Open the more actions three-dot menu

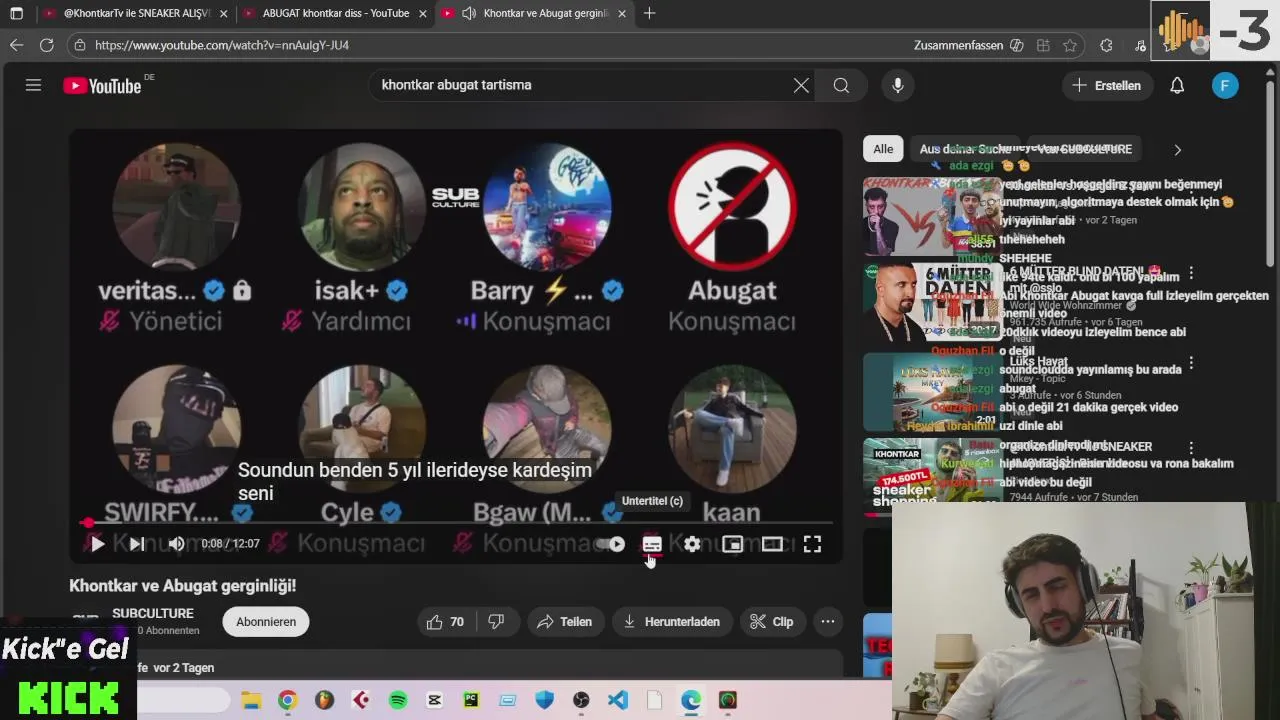click(828, 622)
